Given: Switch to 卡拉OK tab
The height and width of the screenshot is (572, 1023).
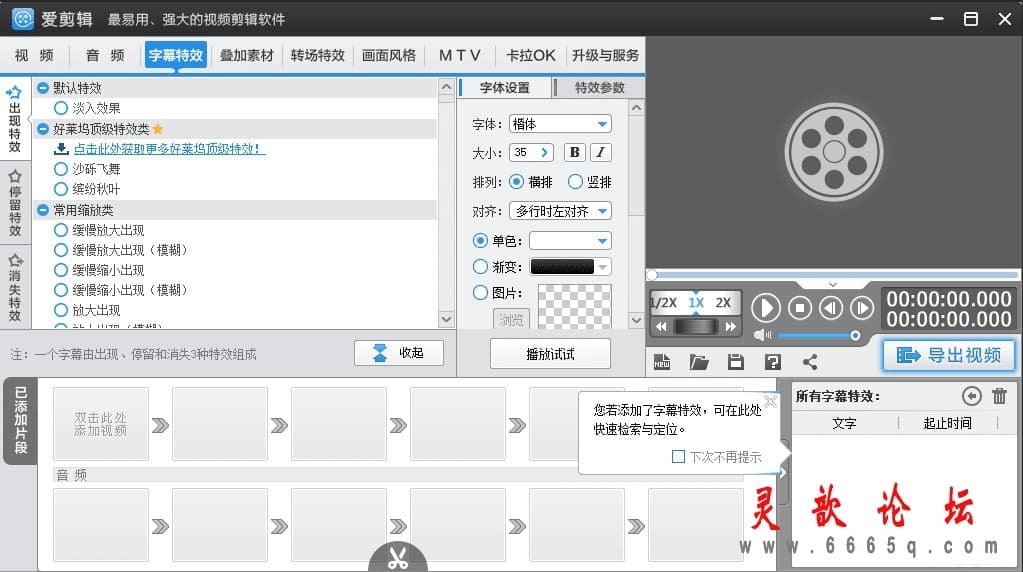Looking at the screenshot, I should click(530, 55).
